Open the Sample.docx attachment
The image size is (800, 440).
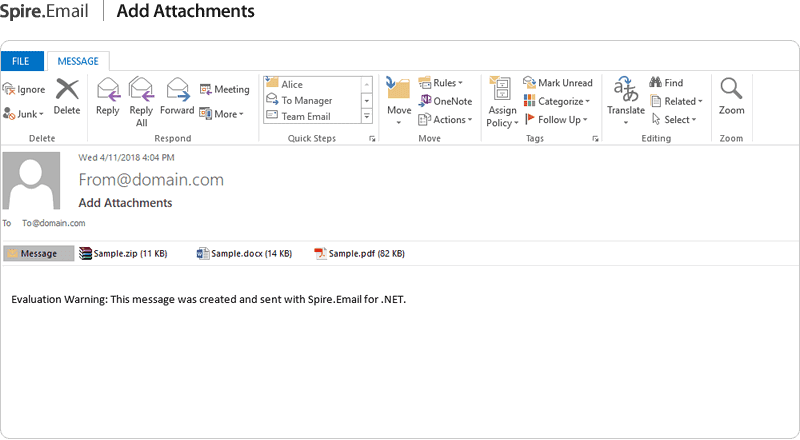pyautogui.click(x=244, y=253)
